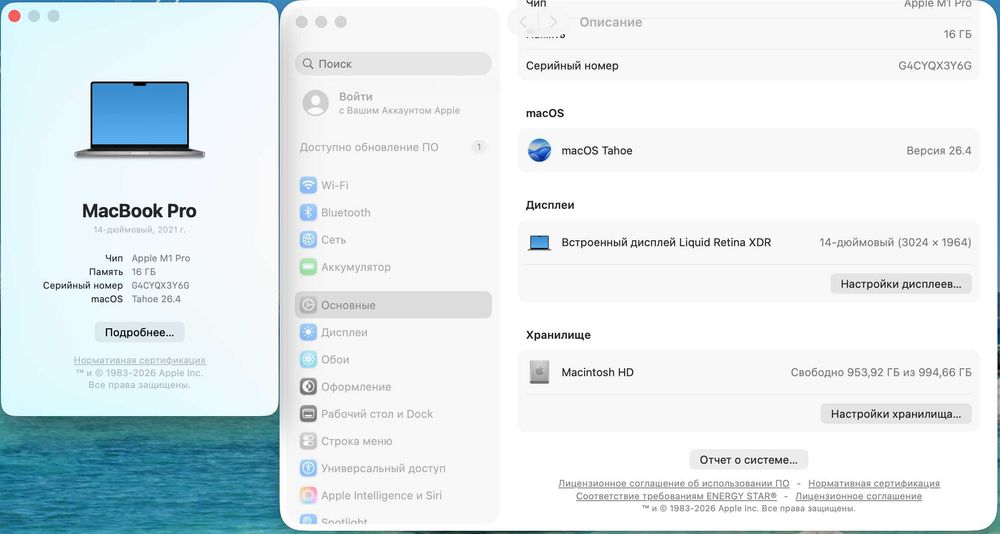Click 14-дюймовый, 2021 г. subtitle
The height and width of the screenshot is (534, 1000).
(140, 230)
